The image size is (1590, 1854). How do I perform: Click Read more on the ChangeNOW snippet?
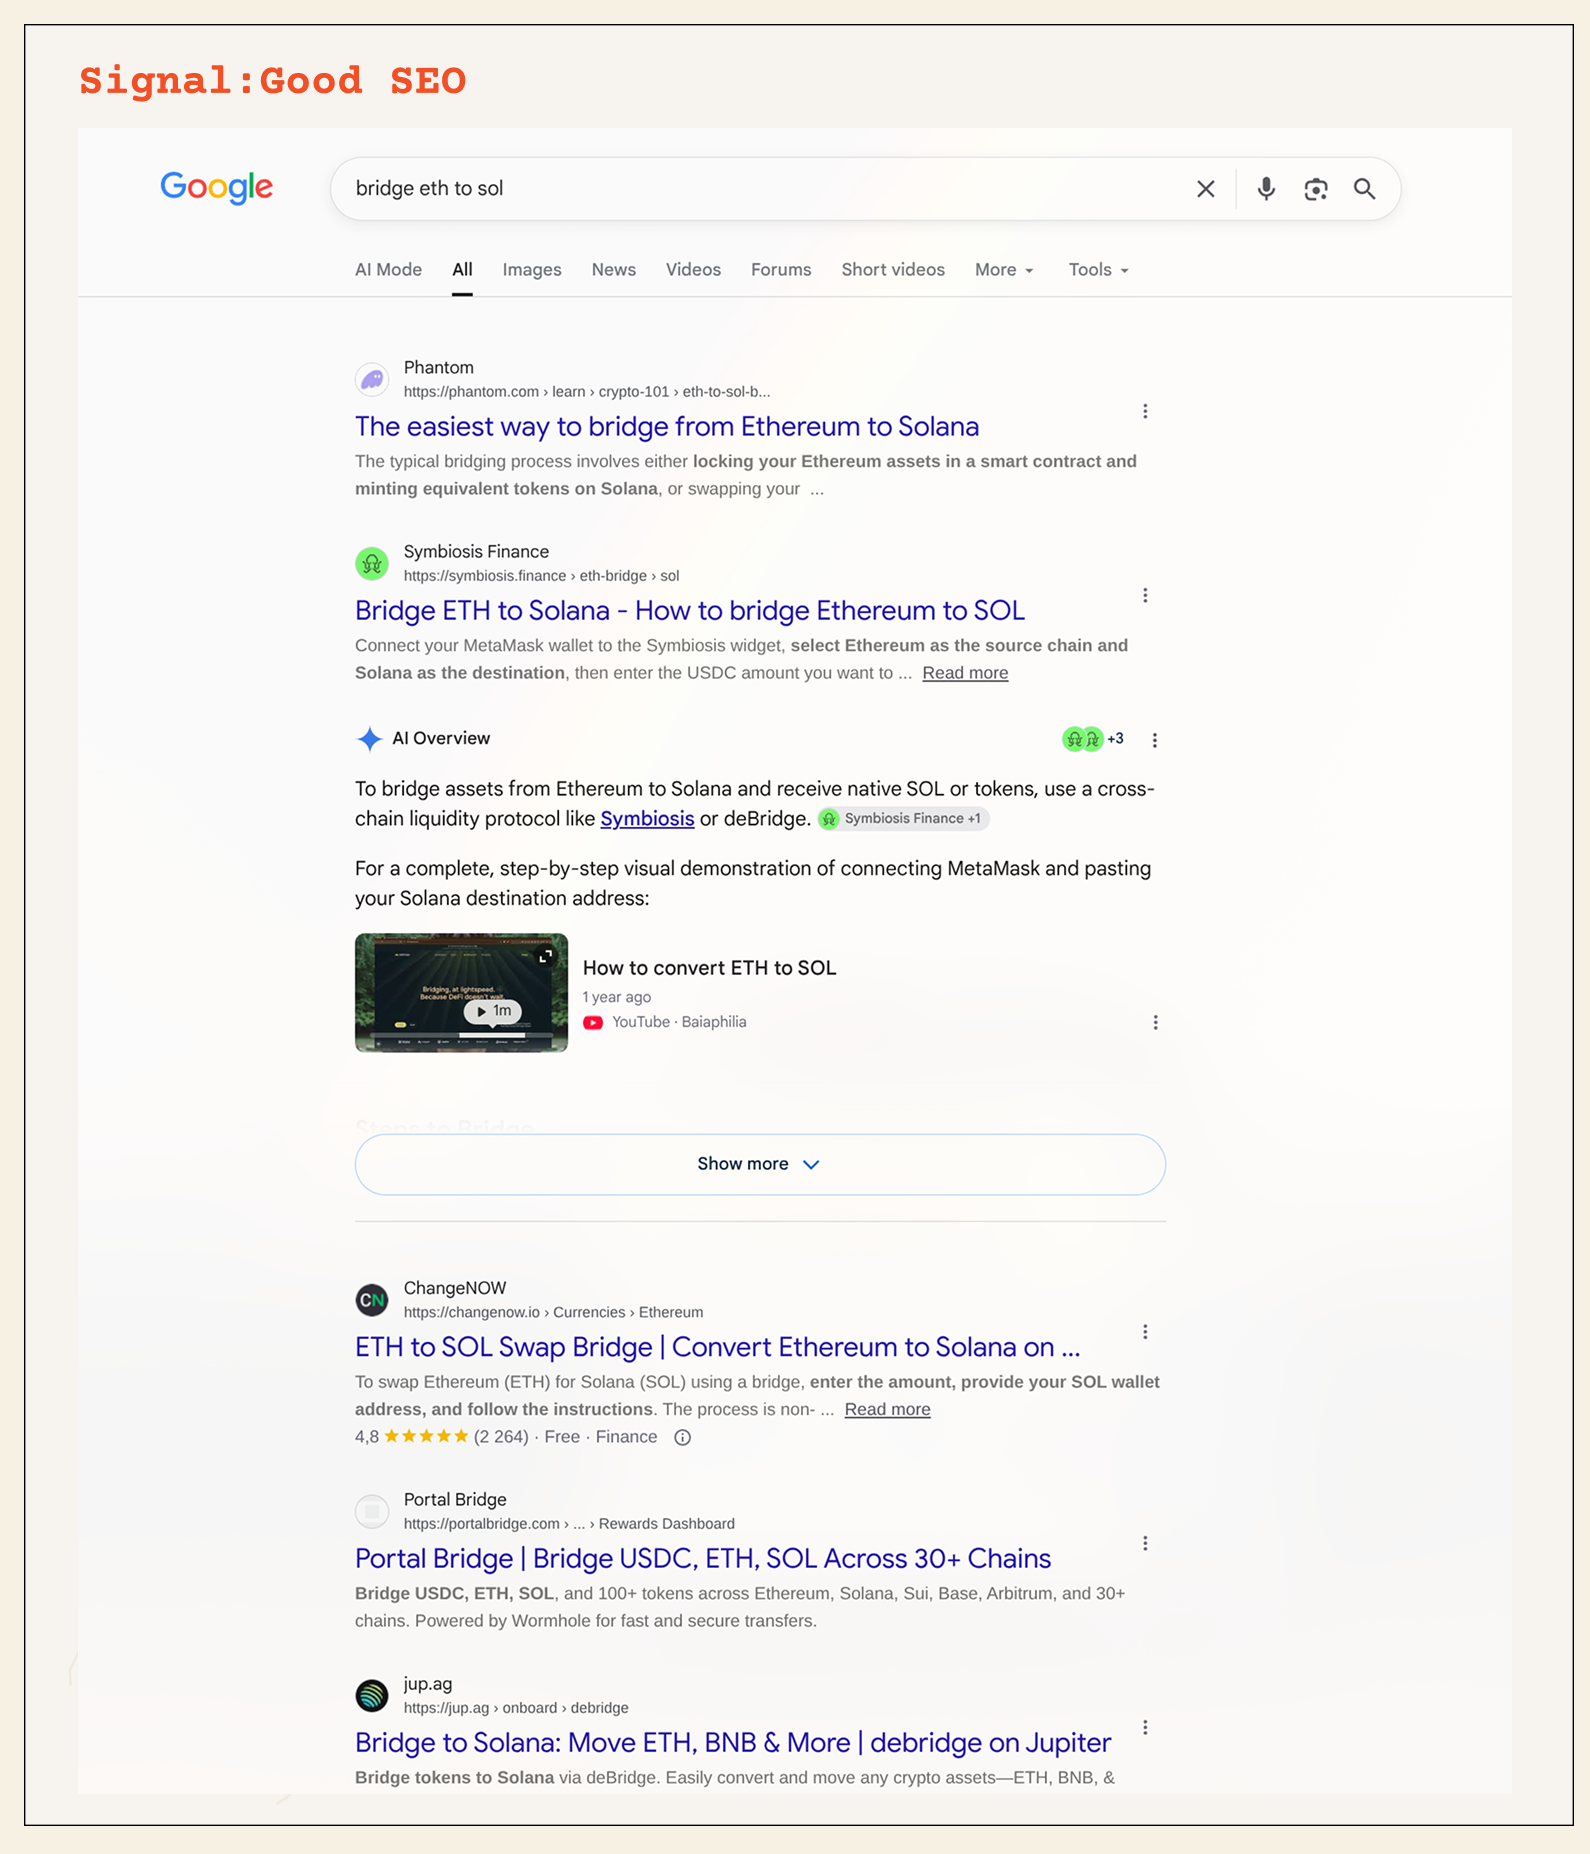[887, 1409]
